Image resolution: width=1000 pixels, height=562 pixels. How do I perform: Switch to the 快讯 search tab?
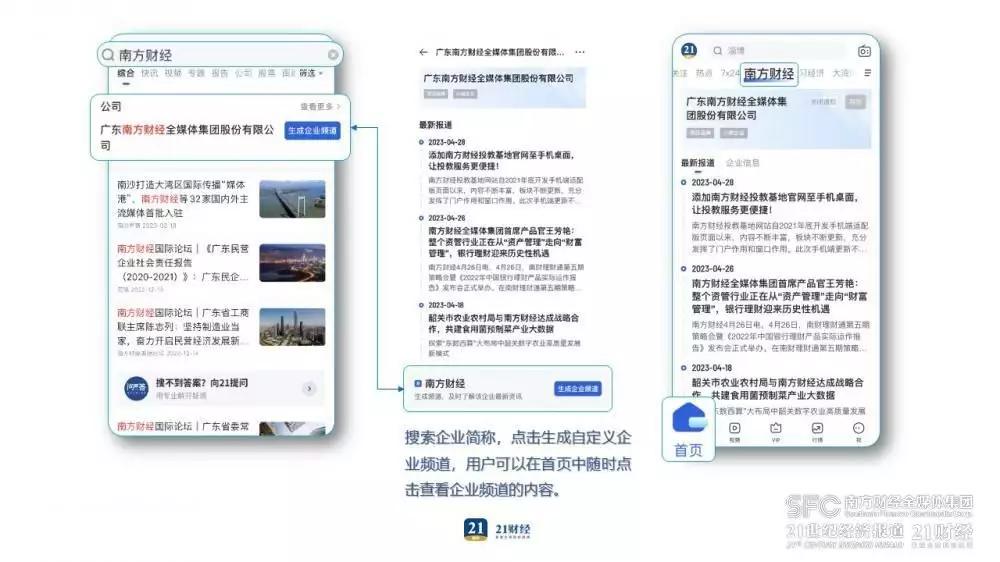(x=149, y=73)
